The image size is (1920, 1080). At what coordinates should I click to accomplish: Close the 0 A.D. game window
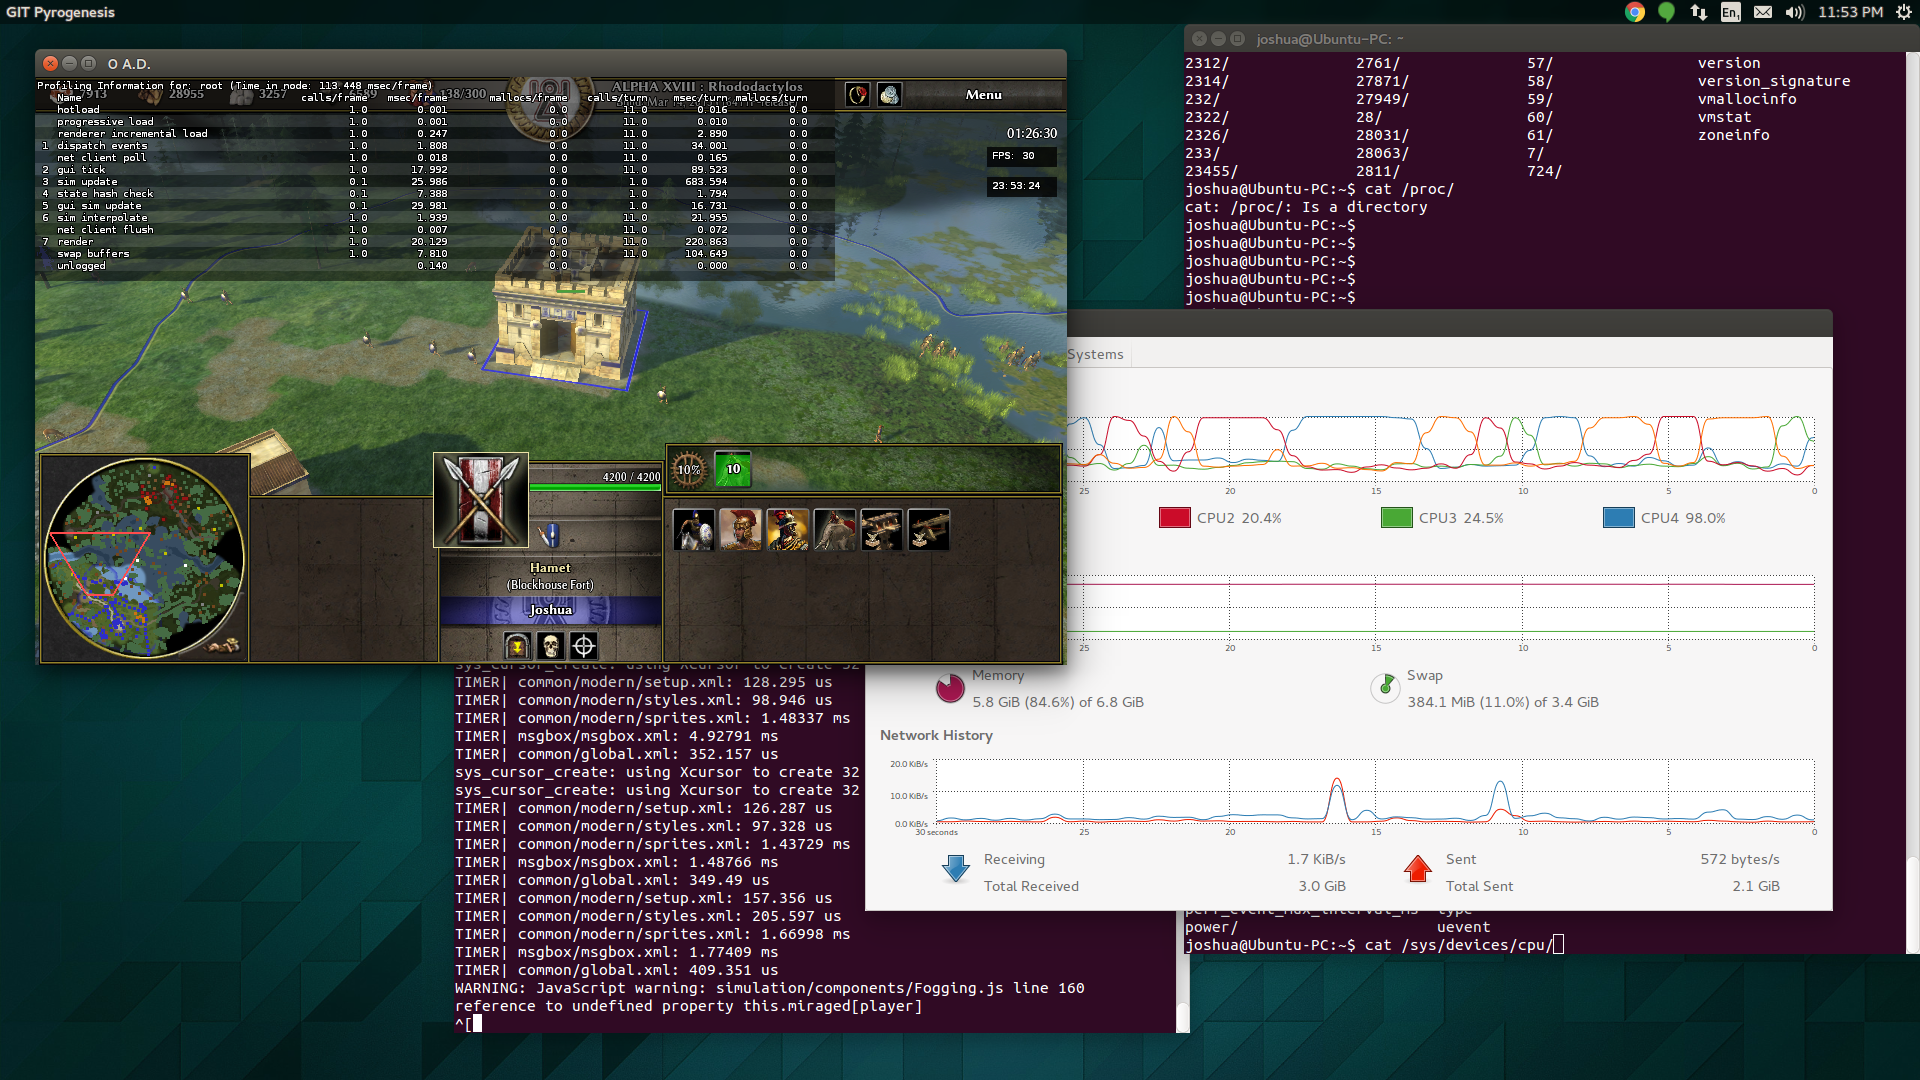50,63
